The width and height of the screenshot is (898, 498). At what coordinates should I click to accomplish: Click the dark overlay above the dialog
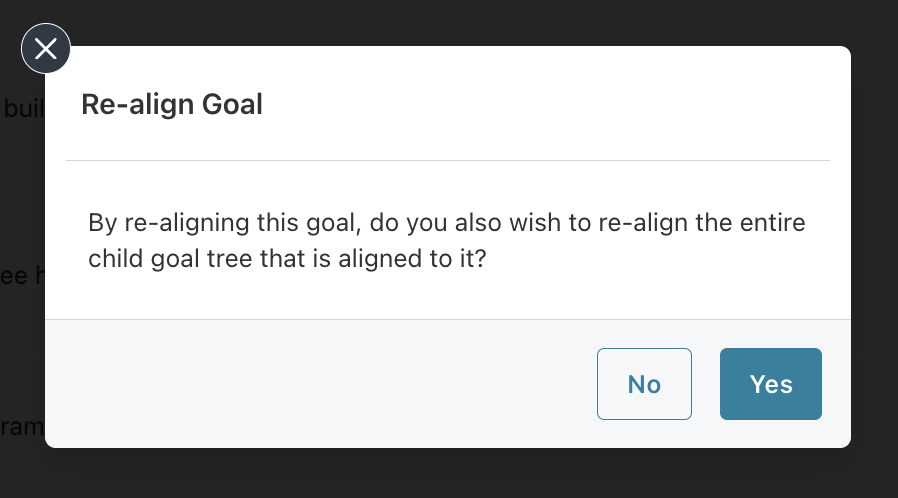click(x=450, y=22)
